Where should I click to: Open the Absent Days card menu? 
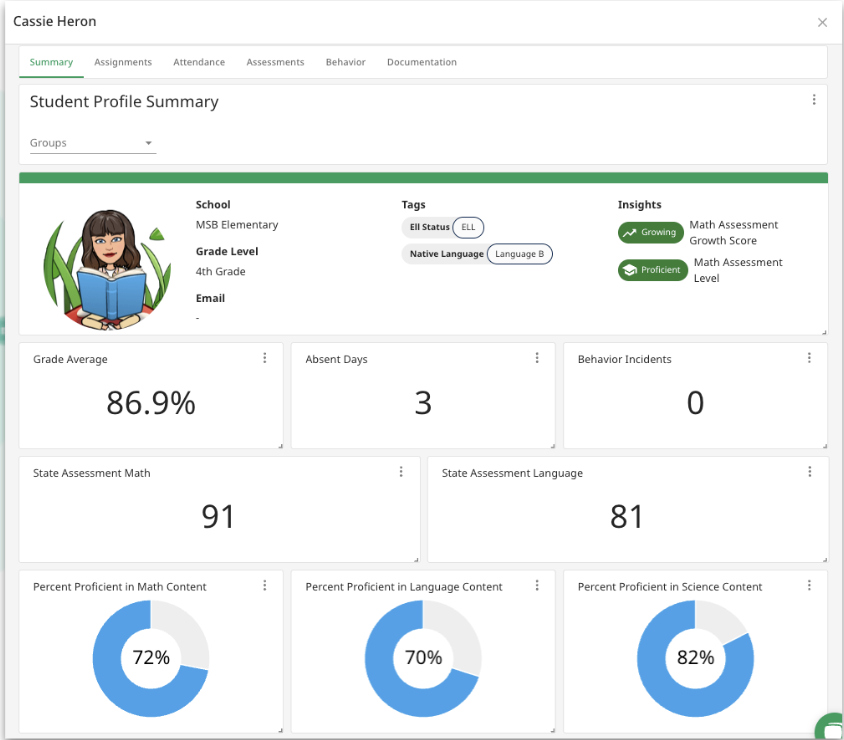[x=537, y=357]
